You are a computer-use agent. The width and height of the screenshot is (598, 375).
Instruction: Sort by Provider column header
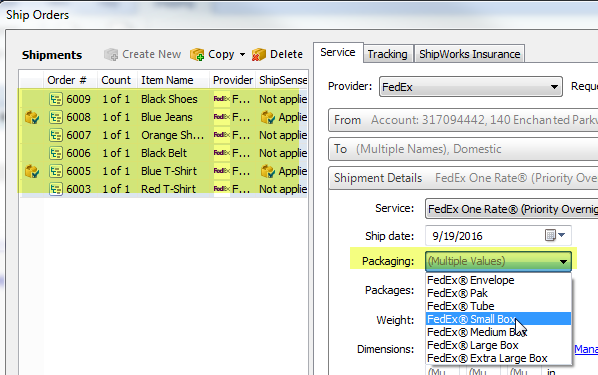point(233,80)
